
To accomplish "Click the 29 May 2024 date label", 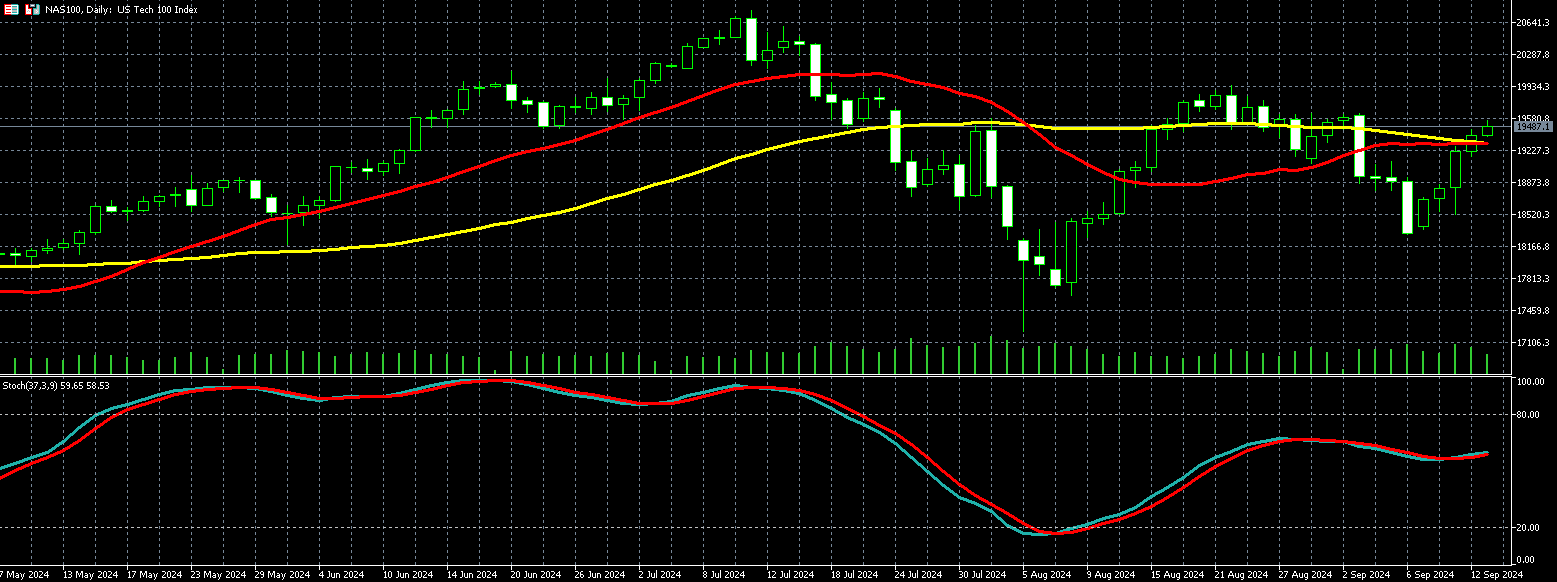I will pos(280,575).
